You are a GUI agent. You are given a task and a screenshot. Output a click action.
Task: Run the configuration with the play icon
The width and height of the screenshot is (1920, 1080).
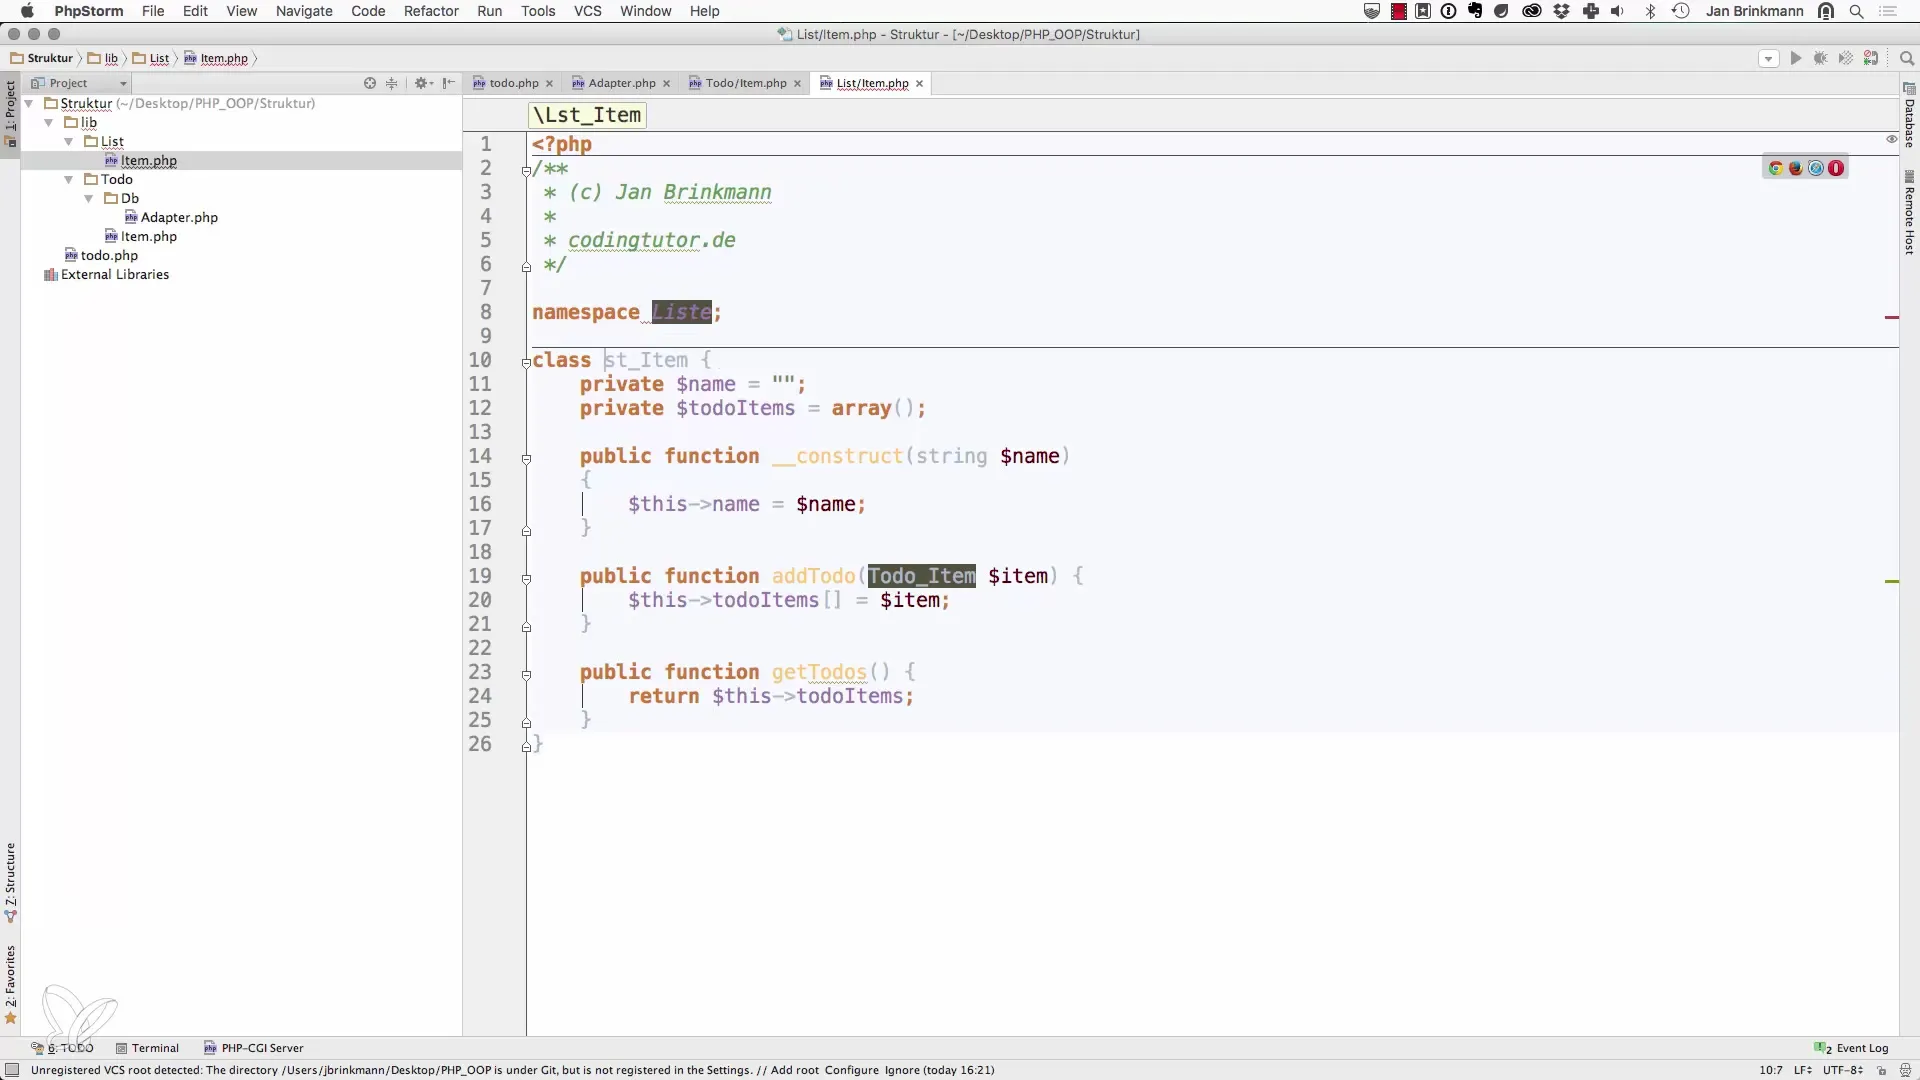click(x=1795, y=58)
